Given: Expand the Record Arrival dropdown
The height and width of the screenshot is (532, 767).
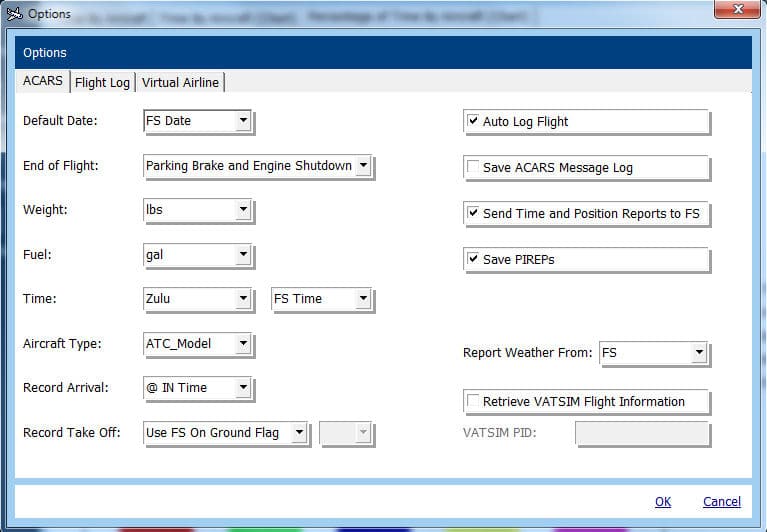Looking at the screenshot, I should [243, 388].
